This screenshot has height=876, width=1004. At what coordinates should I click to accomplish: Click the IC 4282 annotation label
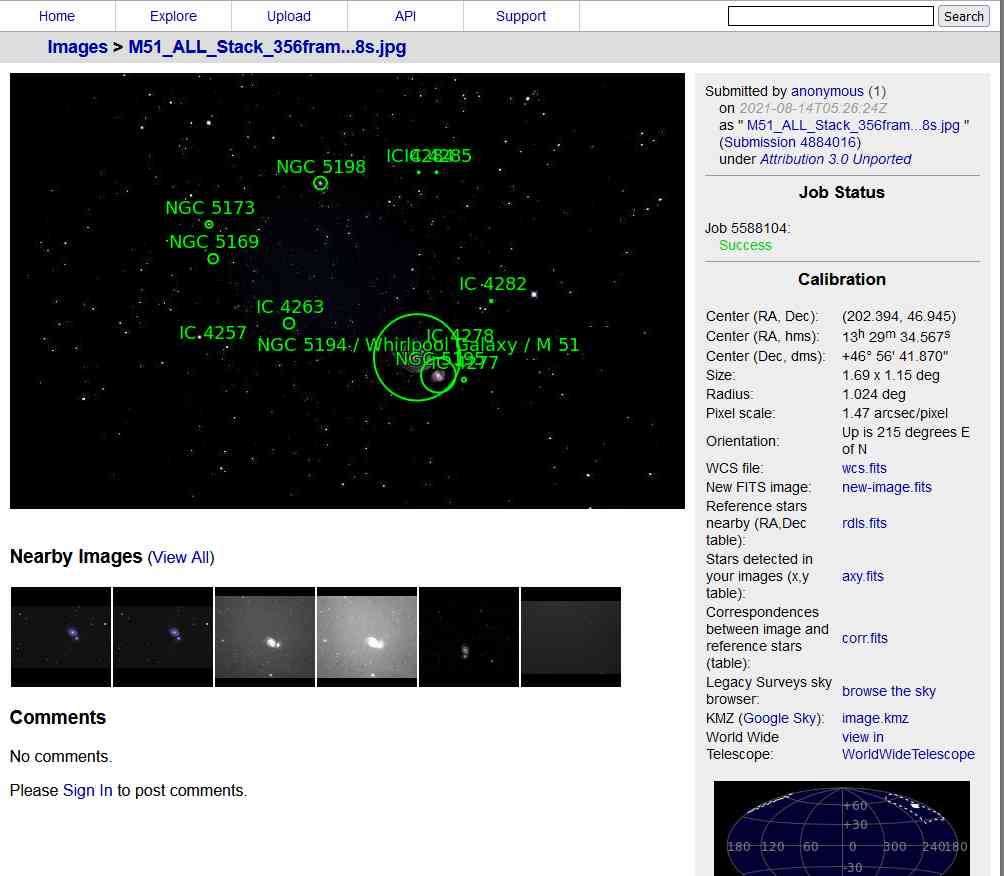(x=493, y=284)
